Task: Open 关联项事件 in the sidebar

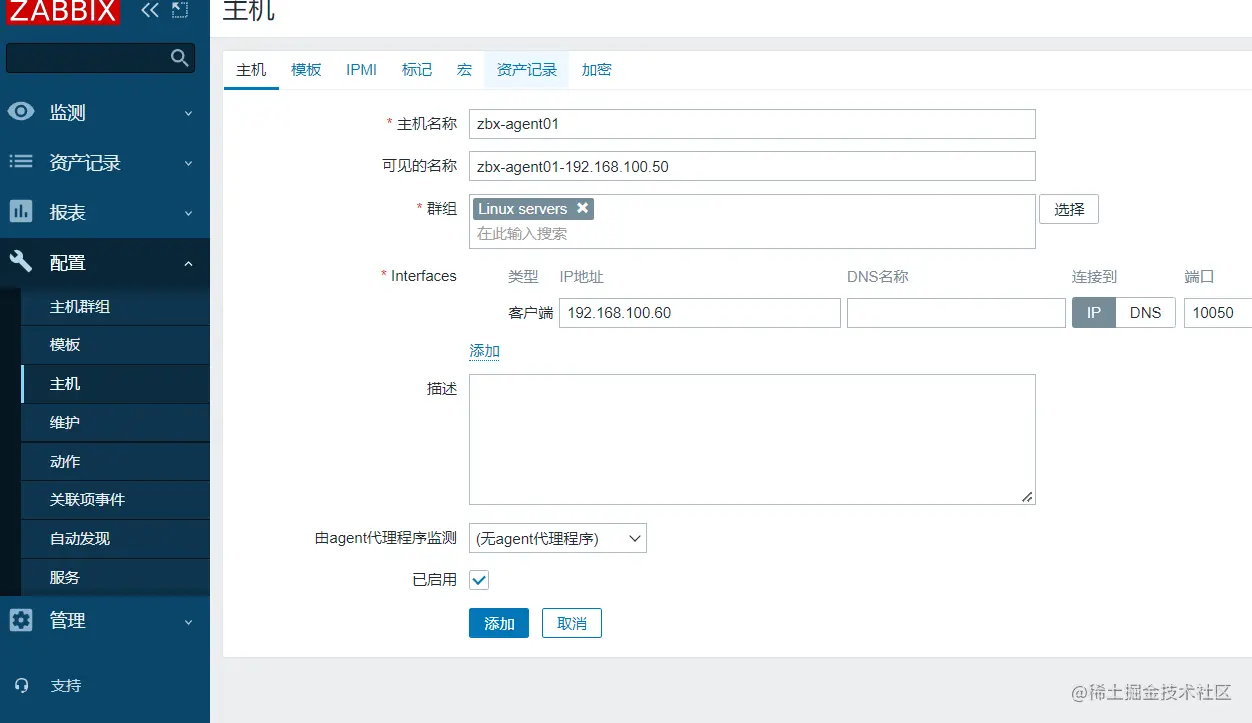Action: coord(115,500)
